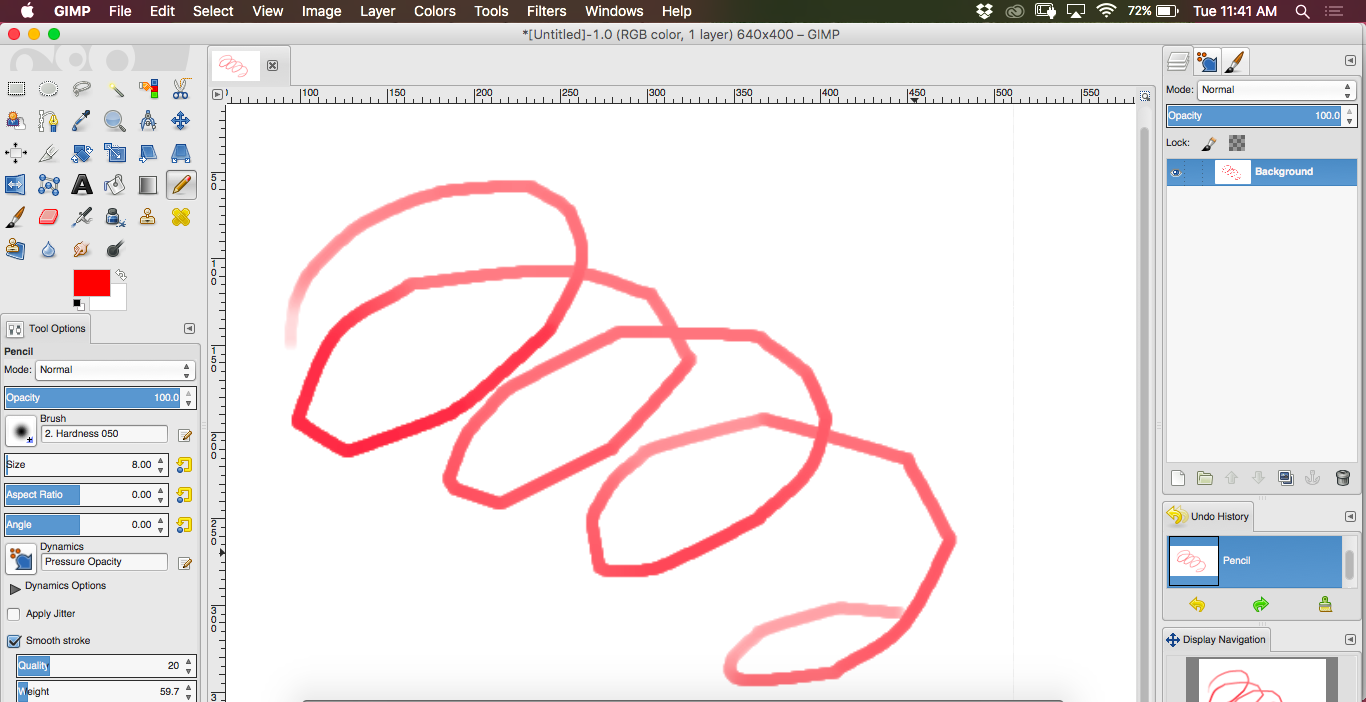
Task: Select the Ellipse Select tool
Action: click(x=48, y=89)
